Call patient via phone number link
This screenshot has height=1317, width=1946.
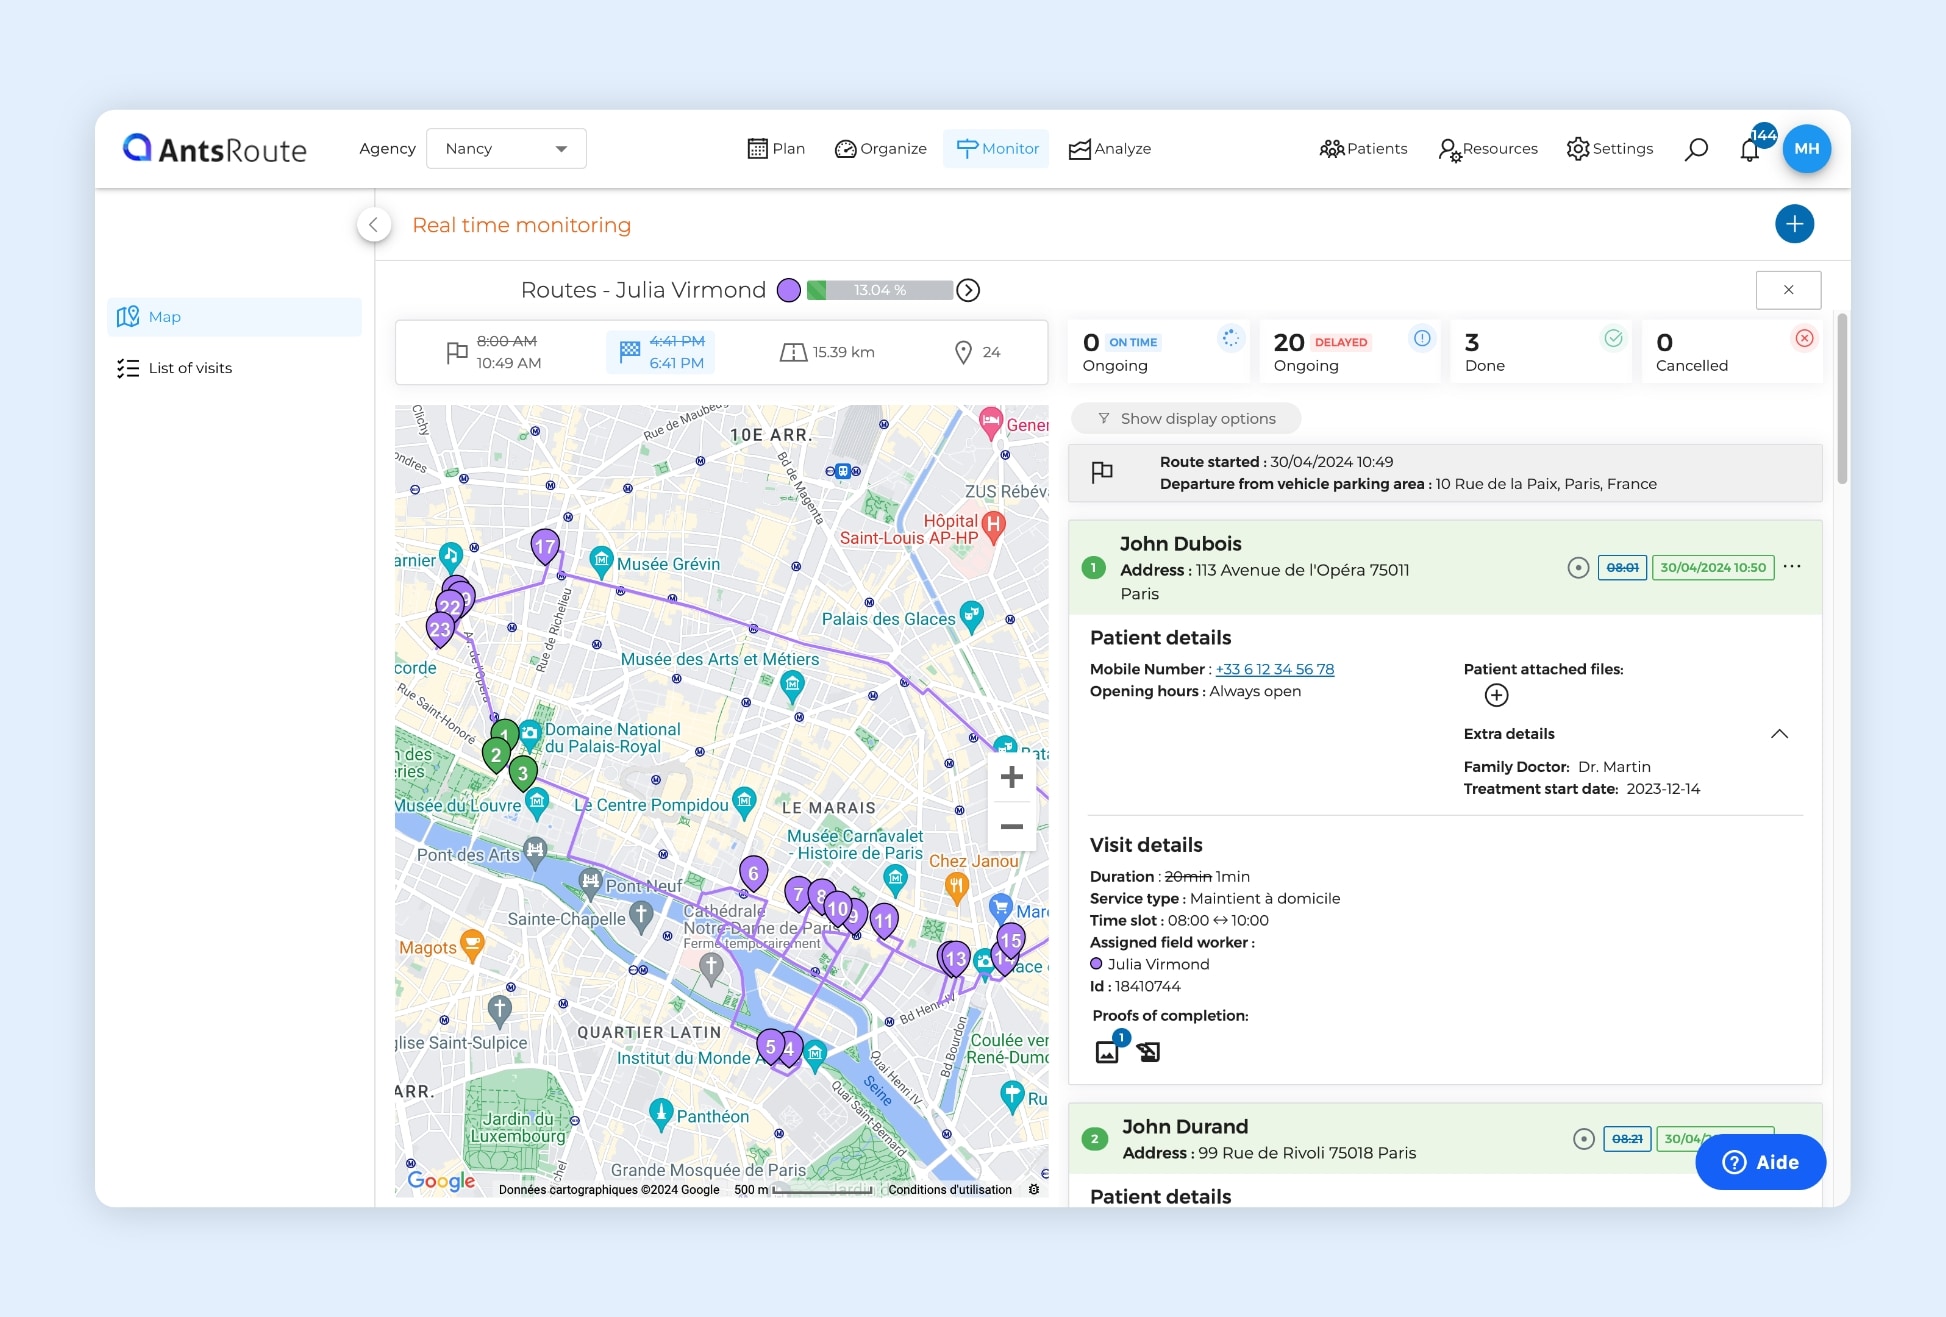coord(1275,669)
